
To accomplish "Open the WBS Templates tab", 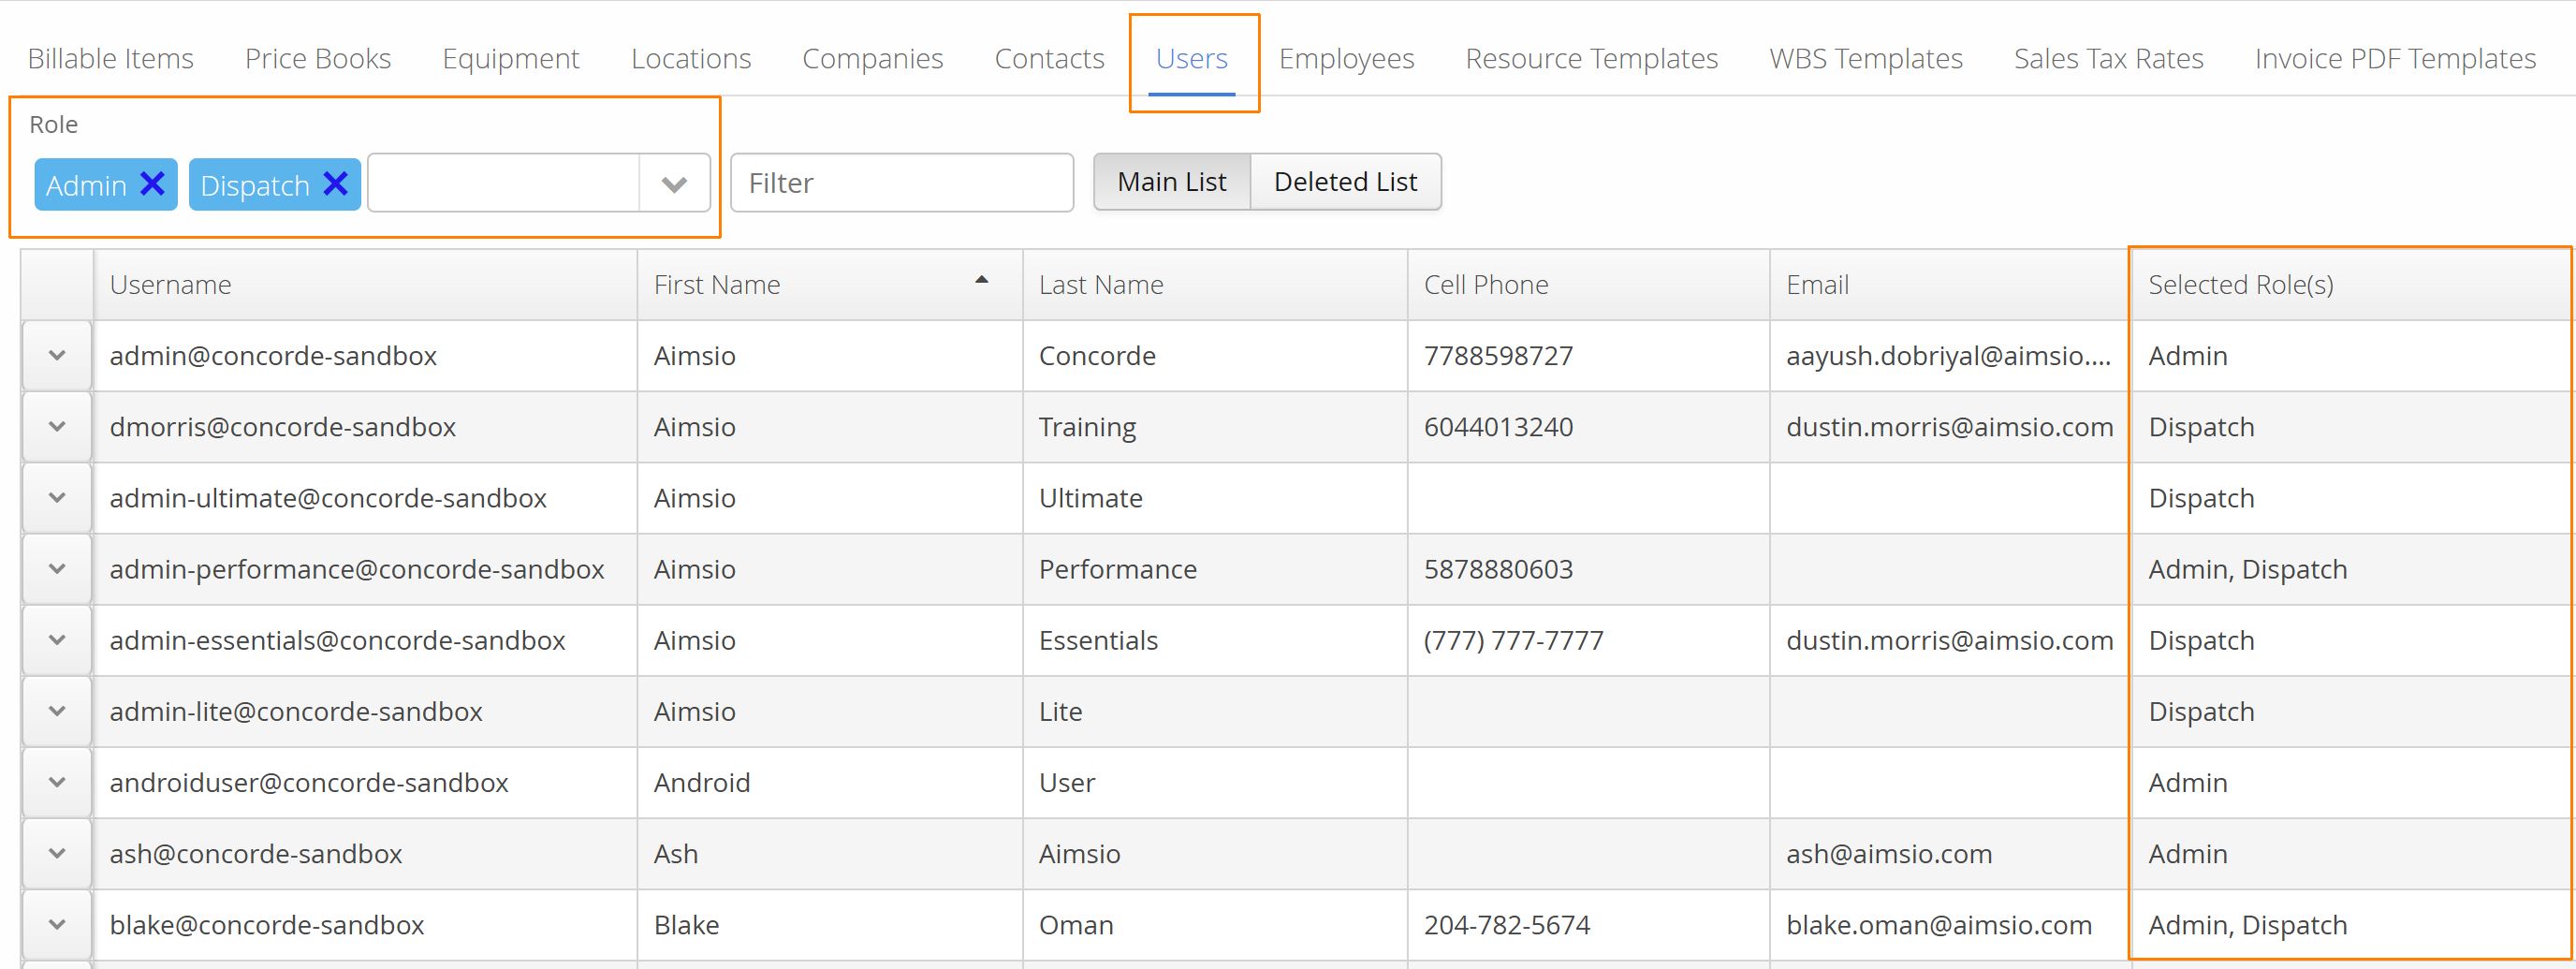I will click(1866, 59).
